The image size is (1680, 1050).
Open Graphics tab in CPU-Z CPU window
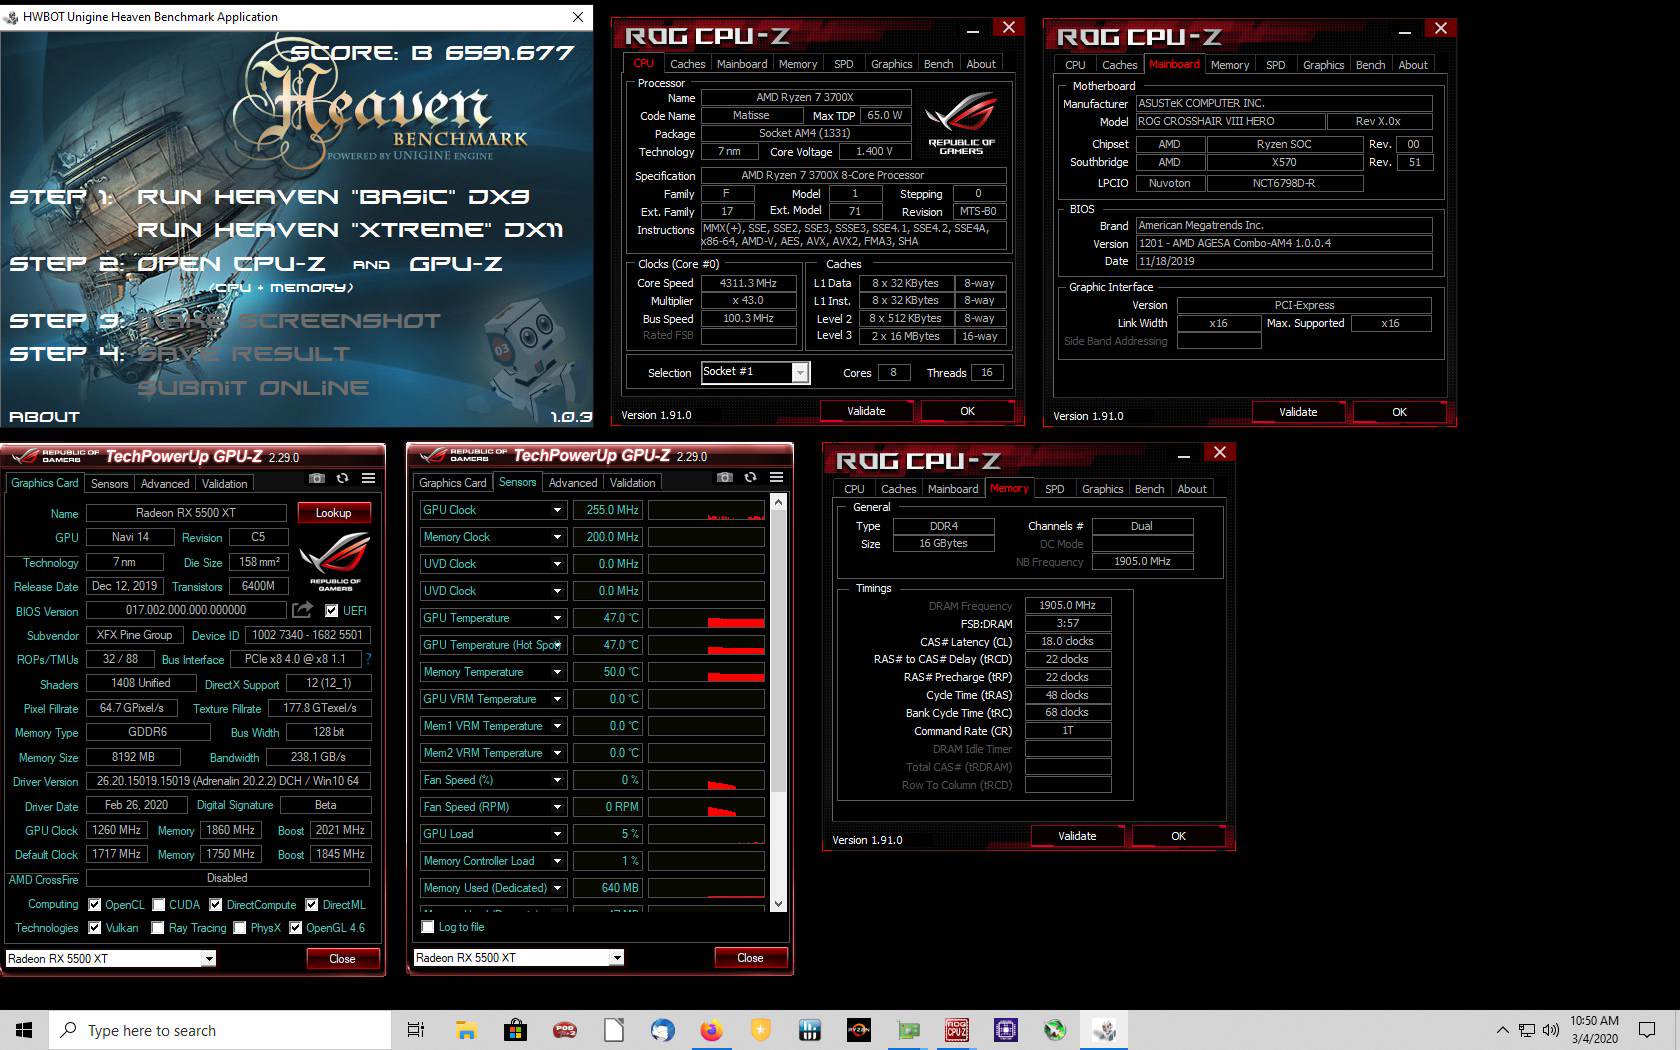(x=891, y=64)
